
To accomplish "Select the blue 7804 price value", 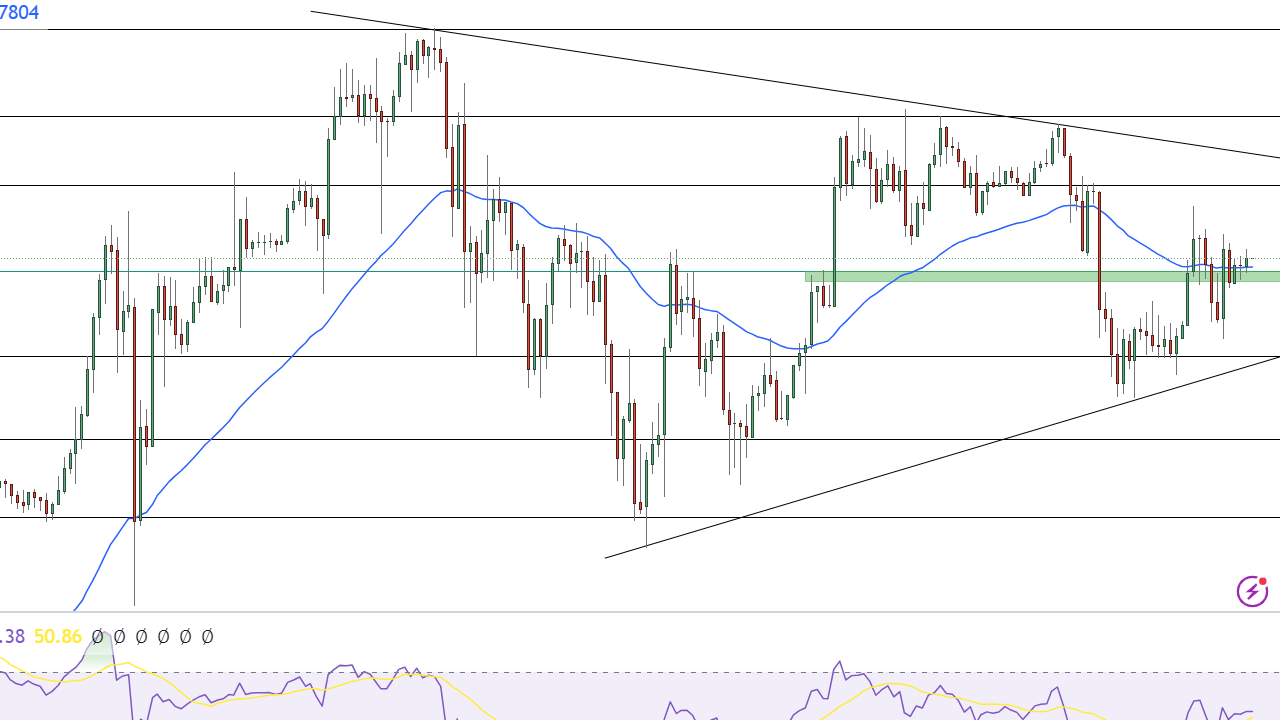I will click(19, 12).
